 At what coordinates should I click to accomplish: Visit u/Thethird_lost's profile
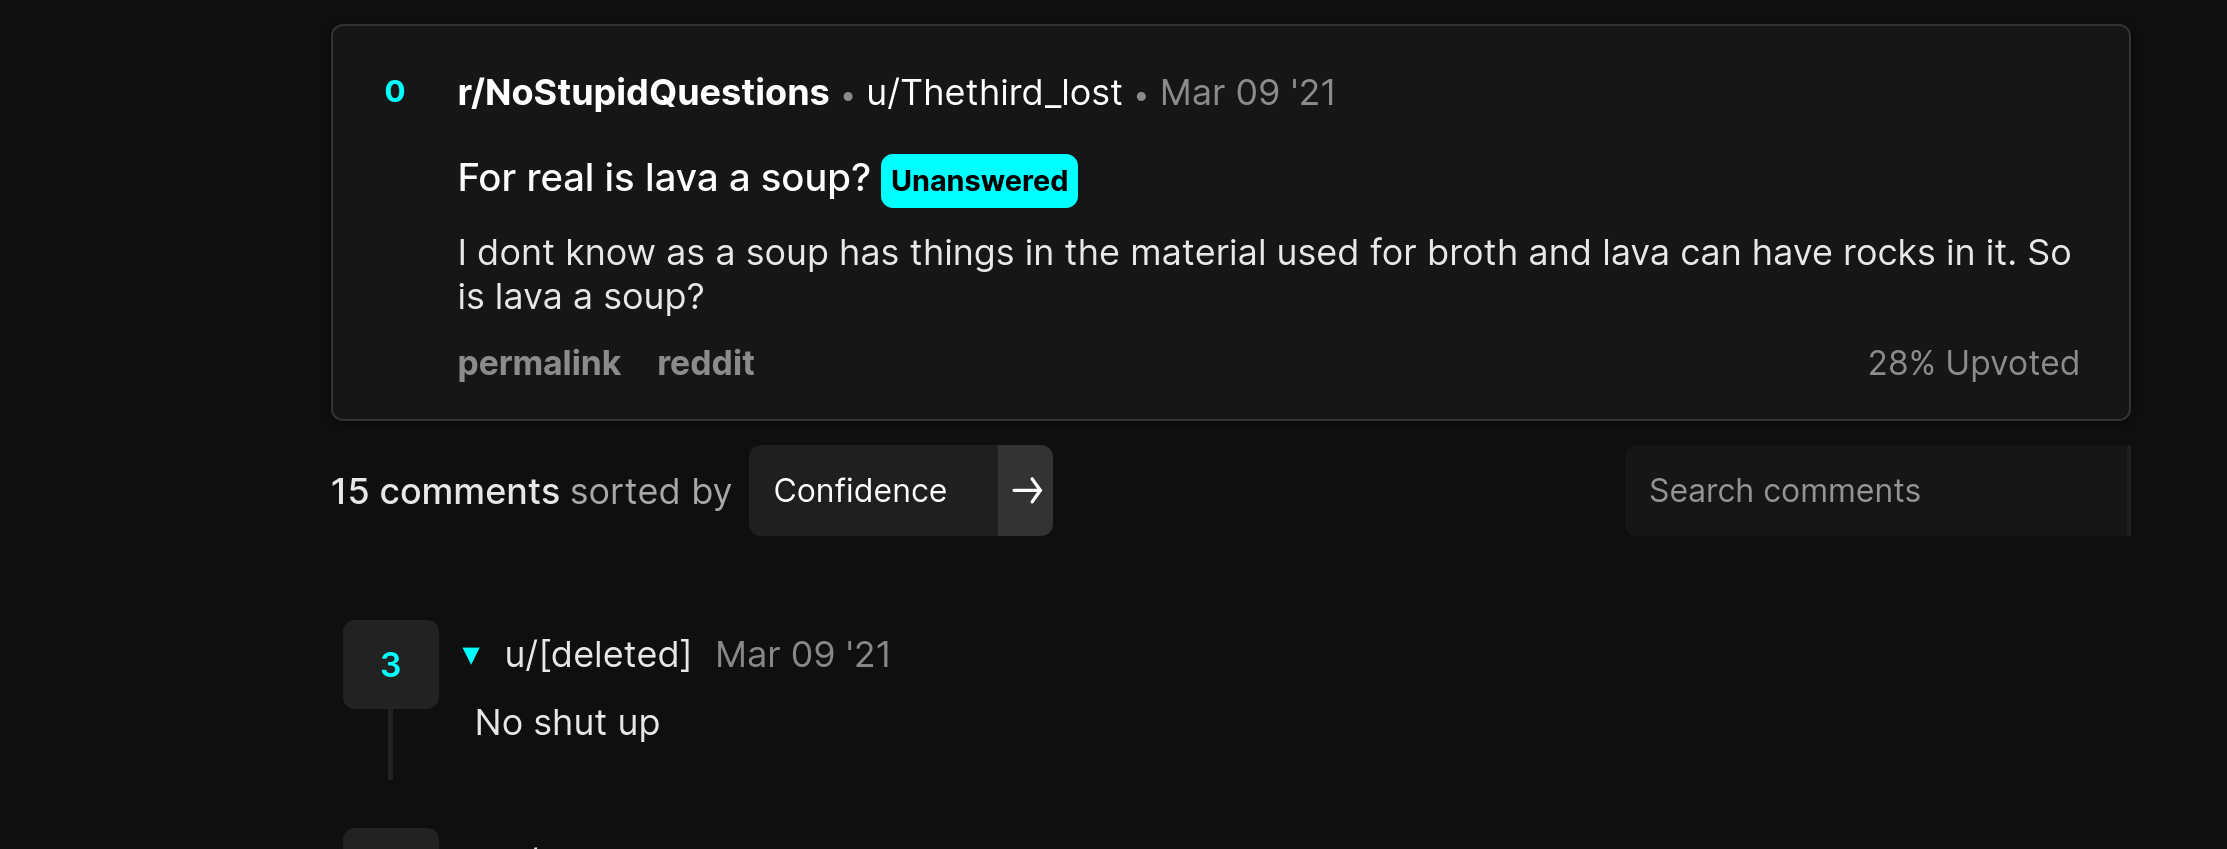(994, 93)
